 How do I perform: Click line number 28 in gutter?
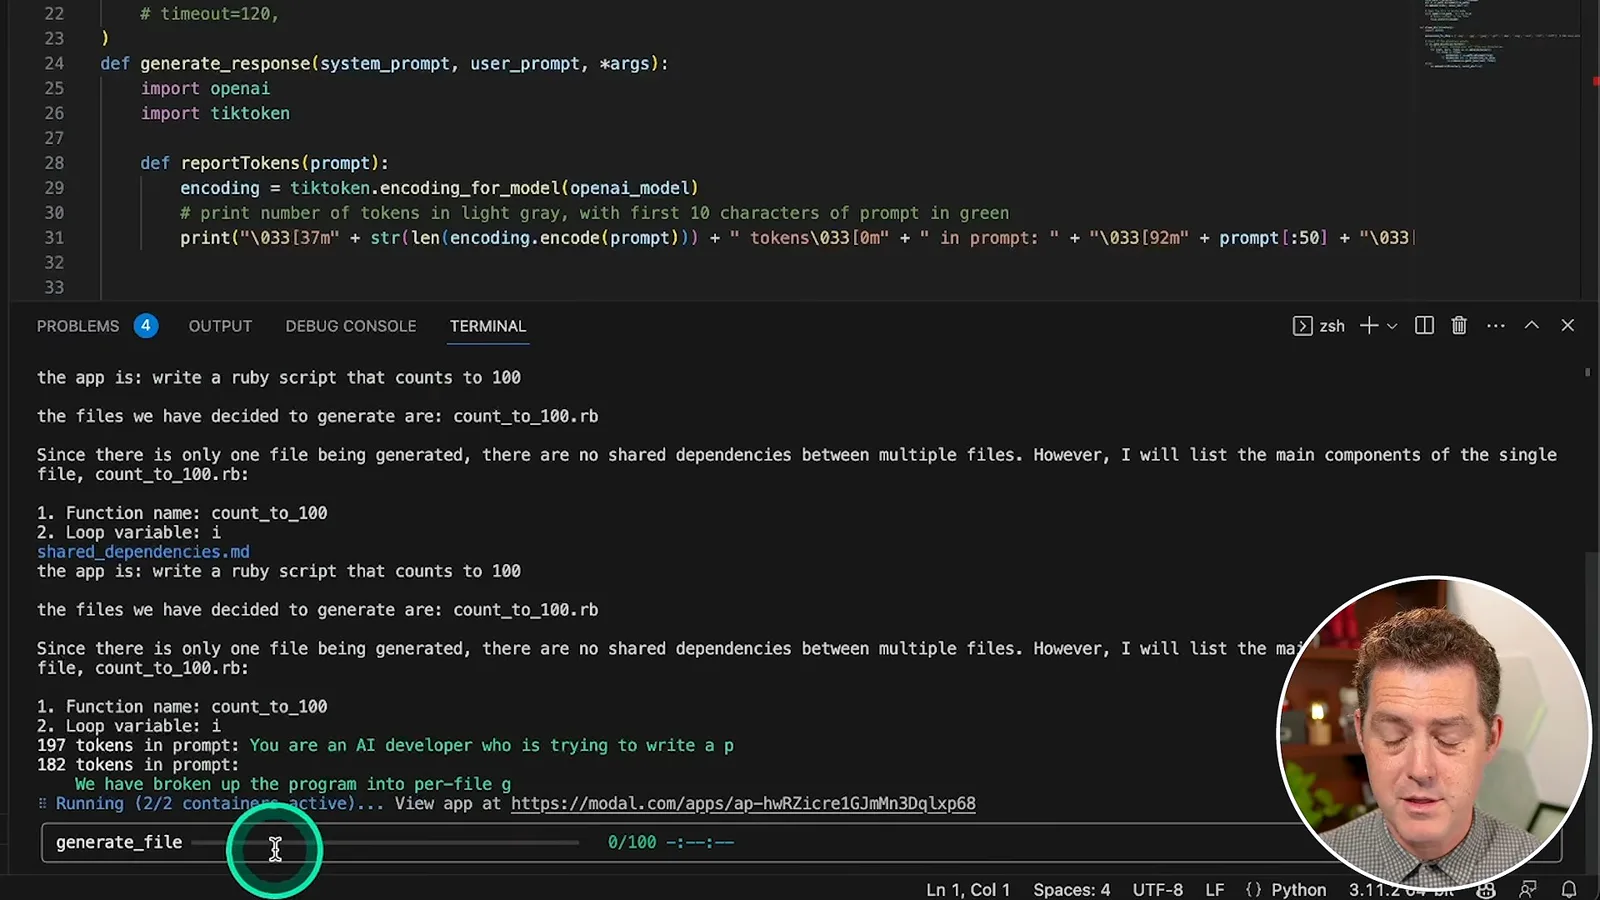pyautogui.click(x=54, y=163)
